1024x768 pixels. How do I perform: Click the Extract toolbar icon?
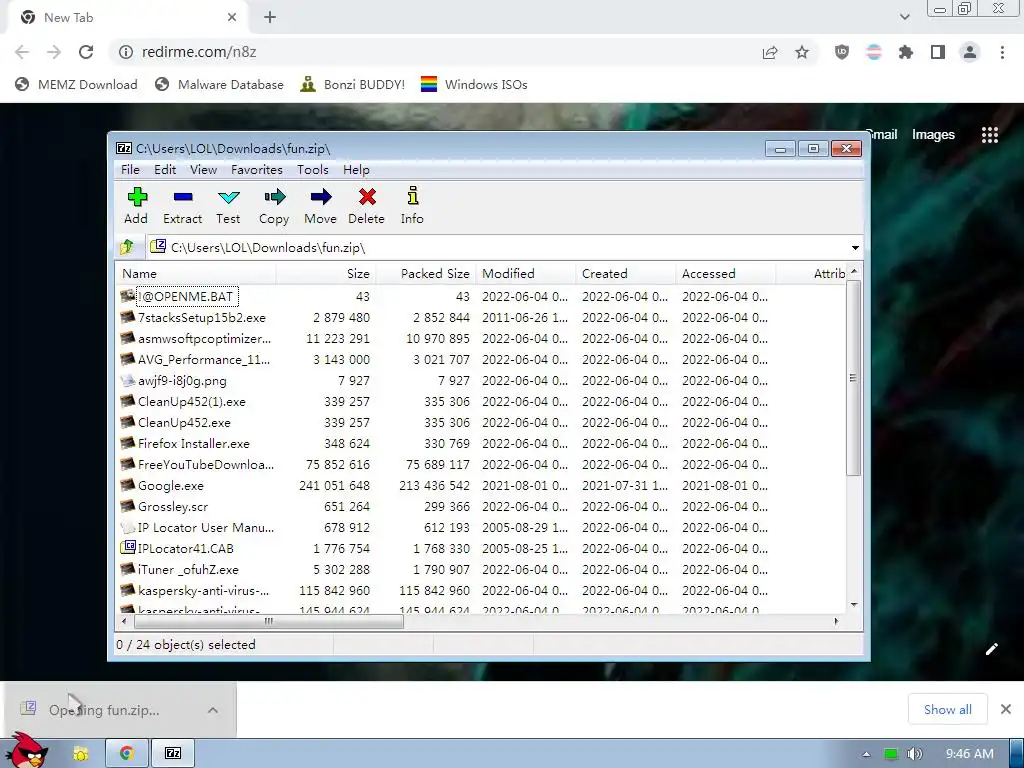[182, 205]
